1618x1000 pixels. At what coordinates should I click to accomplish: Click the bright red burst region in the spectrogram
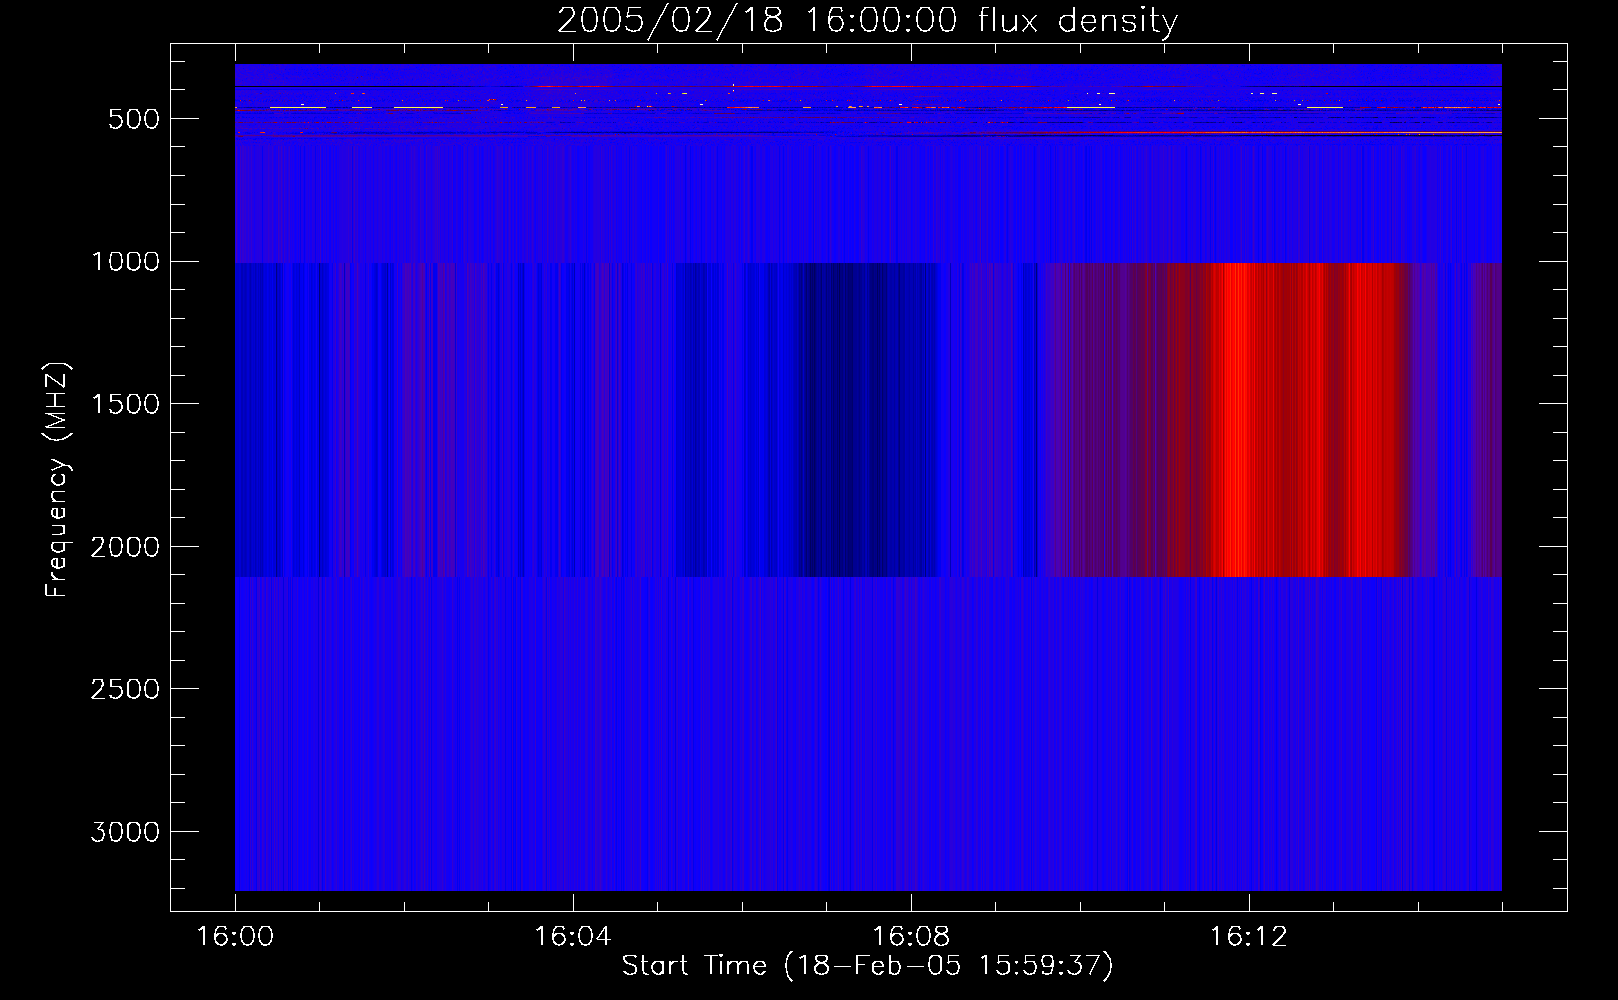[1305, 420]
